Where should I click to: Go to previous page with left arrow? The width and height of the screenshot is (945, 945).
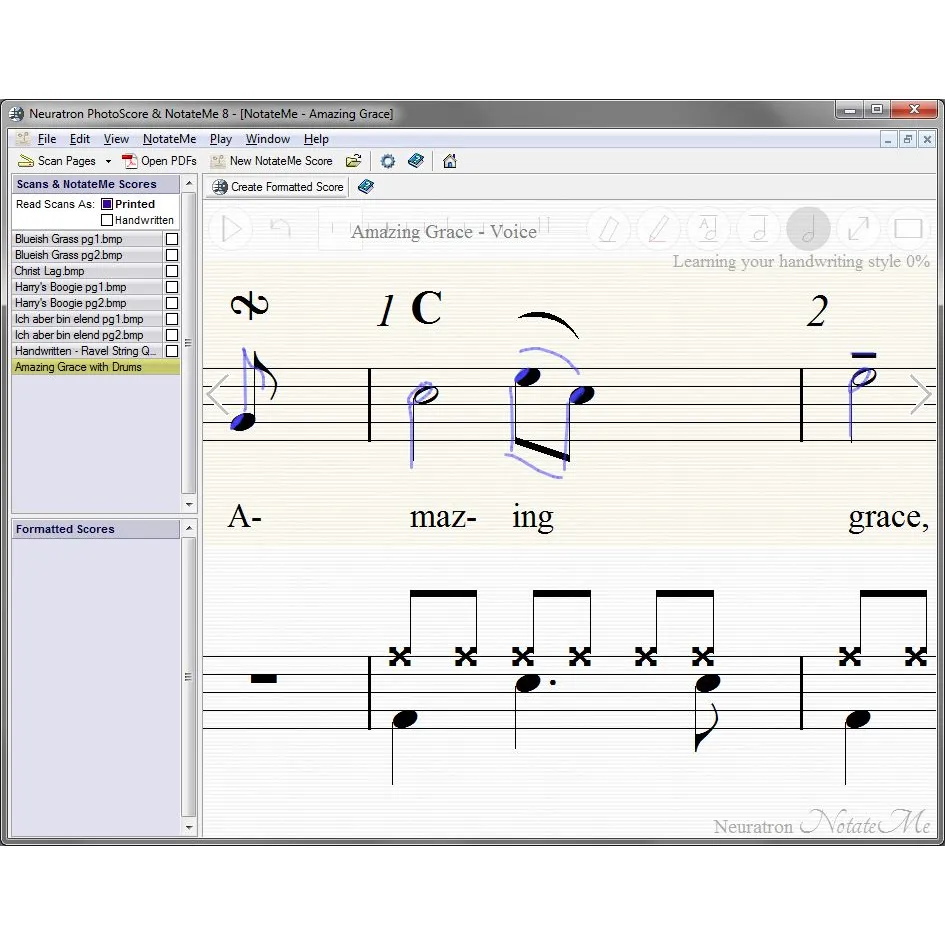click(217, 395)
